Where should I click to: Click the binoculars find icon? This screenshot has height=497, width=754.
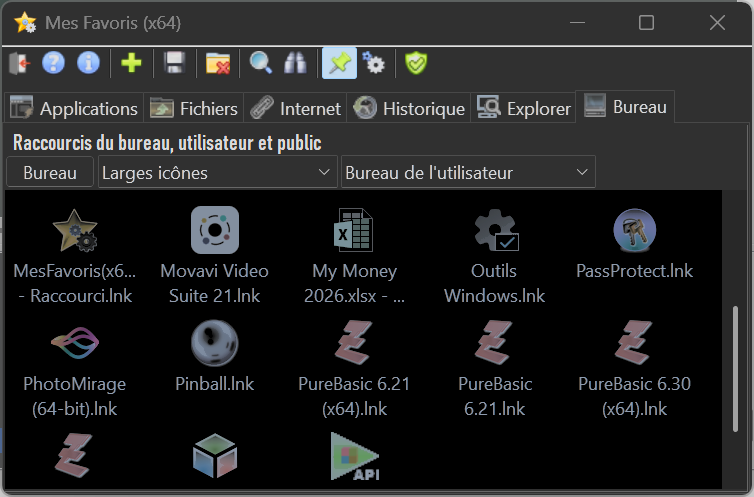coord(296,64)
